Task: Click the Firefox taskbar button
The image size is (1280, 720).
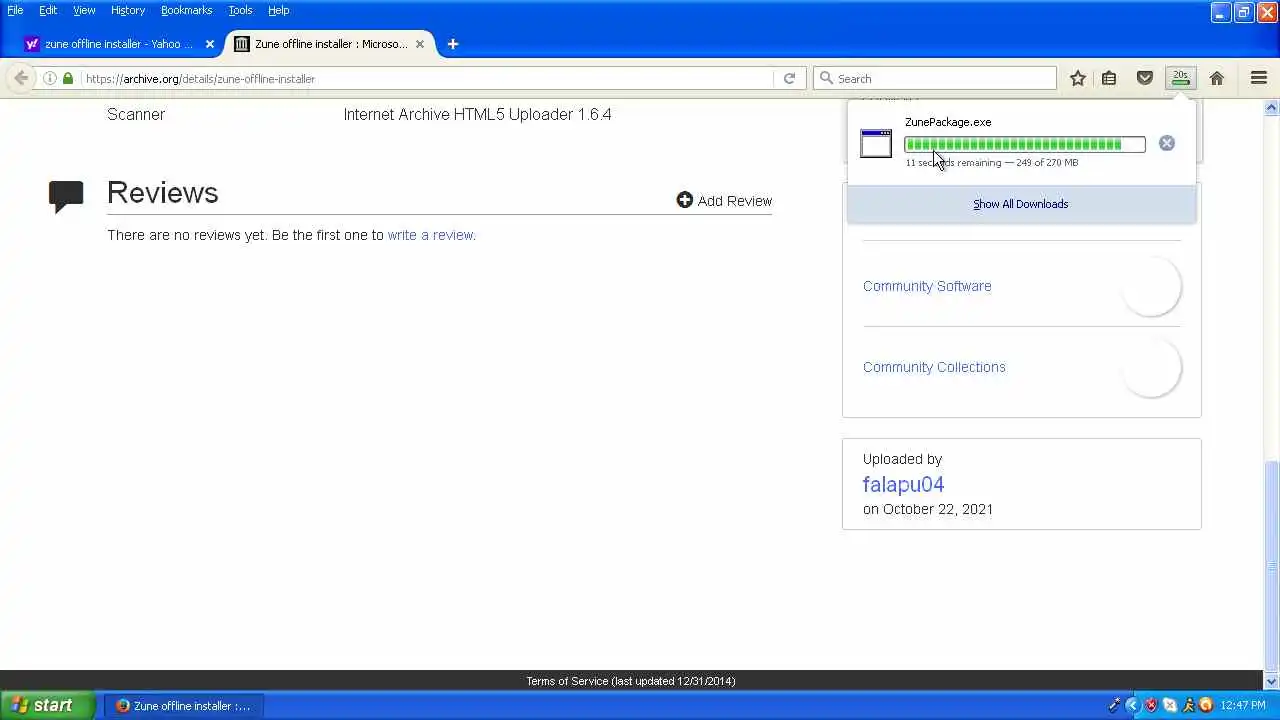Action: (x=184, y=706)
